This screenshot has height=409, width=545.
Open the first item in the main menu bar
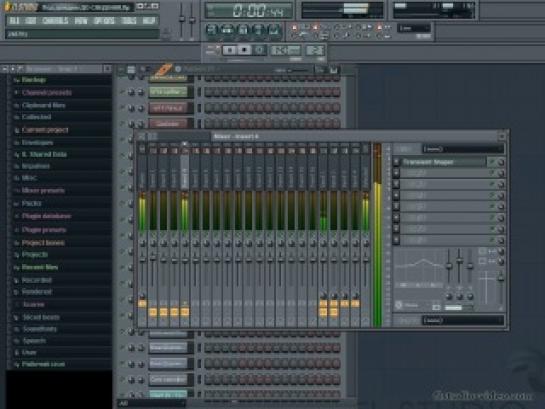(x=14, y=21)
